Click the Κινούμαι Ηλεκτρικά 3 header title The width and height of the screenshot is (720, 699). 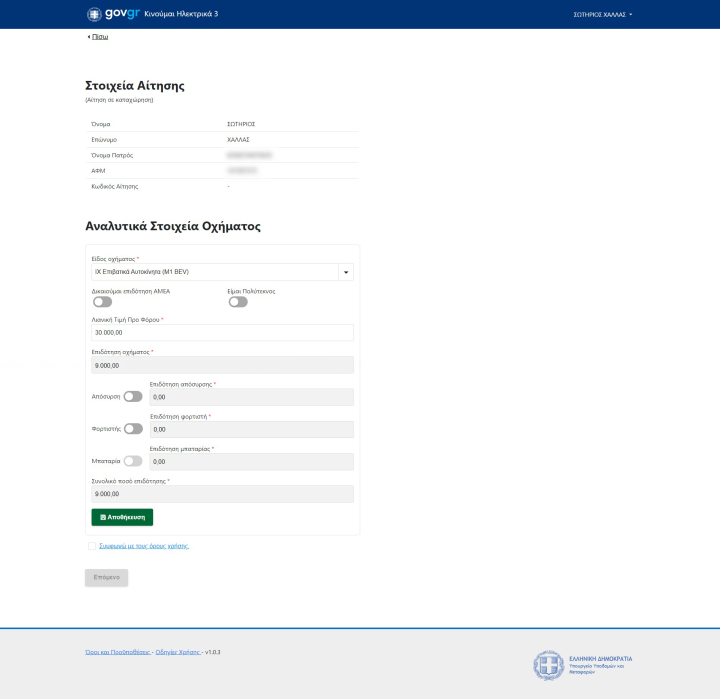click(x=181, y=14)
